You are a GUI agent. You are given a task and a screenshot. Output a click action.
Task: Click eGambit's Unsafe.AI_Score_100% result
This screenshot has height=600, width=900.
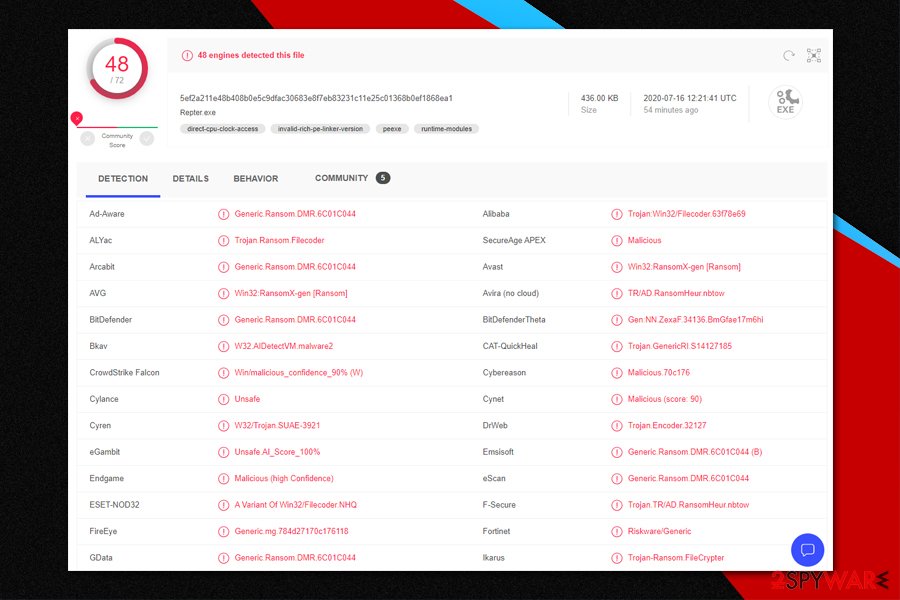coord(277,452)
